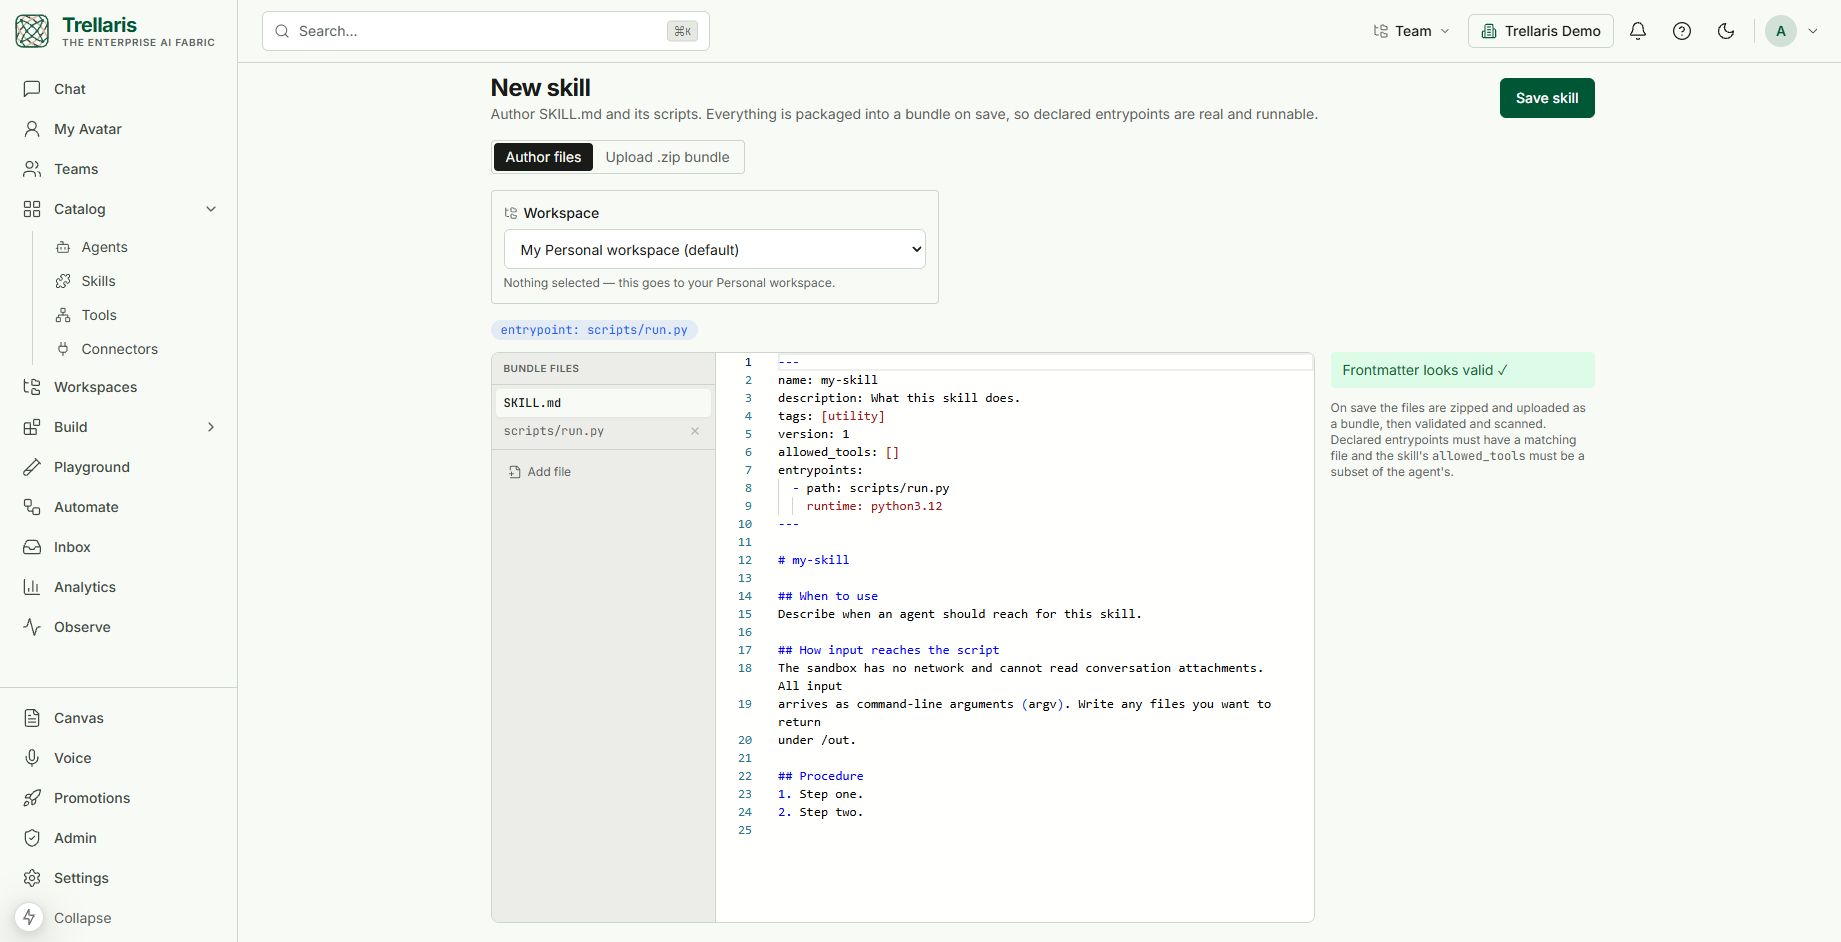Open Agents in the Catalog

(x=104, y=247)
